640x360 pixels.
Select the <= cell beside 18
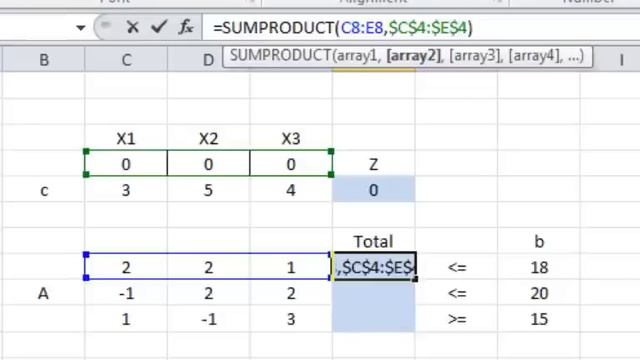click(456, 267)
